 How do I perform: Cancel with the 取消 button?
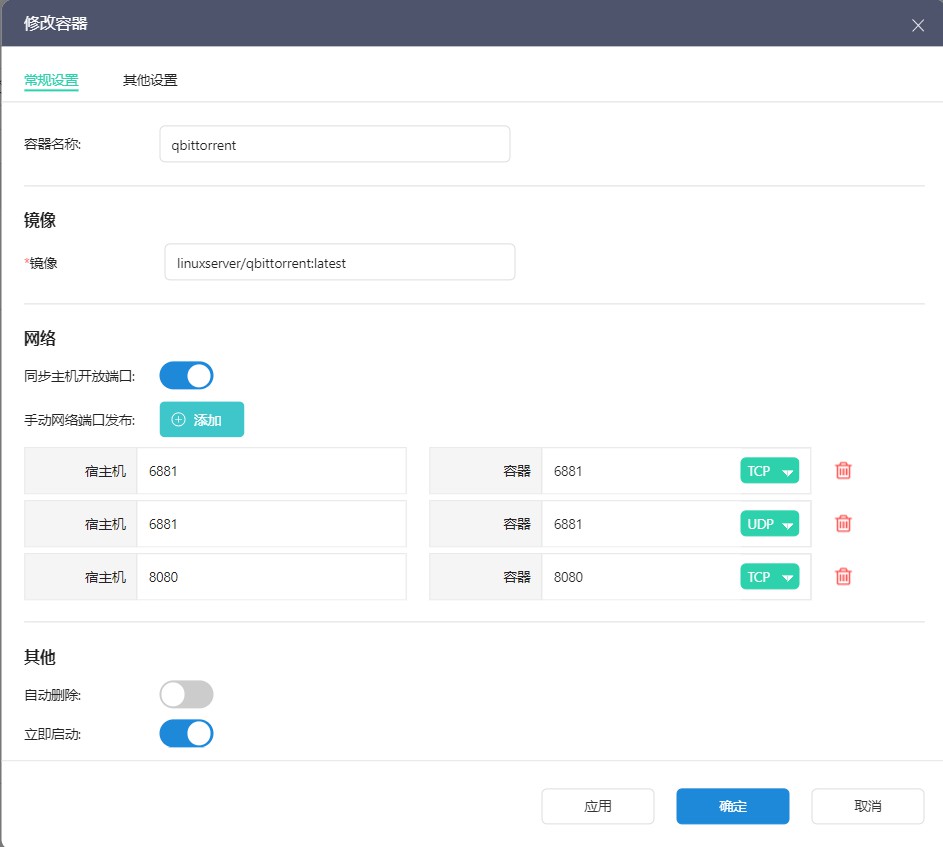[867, 806]
